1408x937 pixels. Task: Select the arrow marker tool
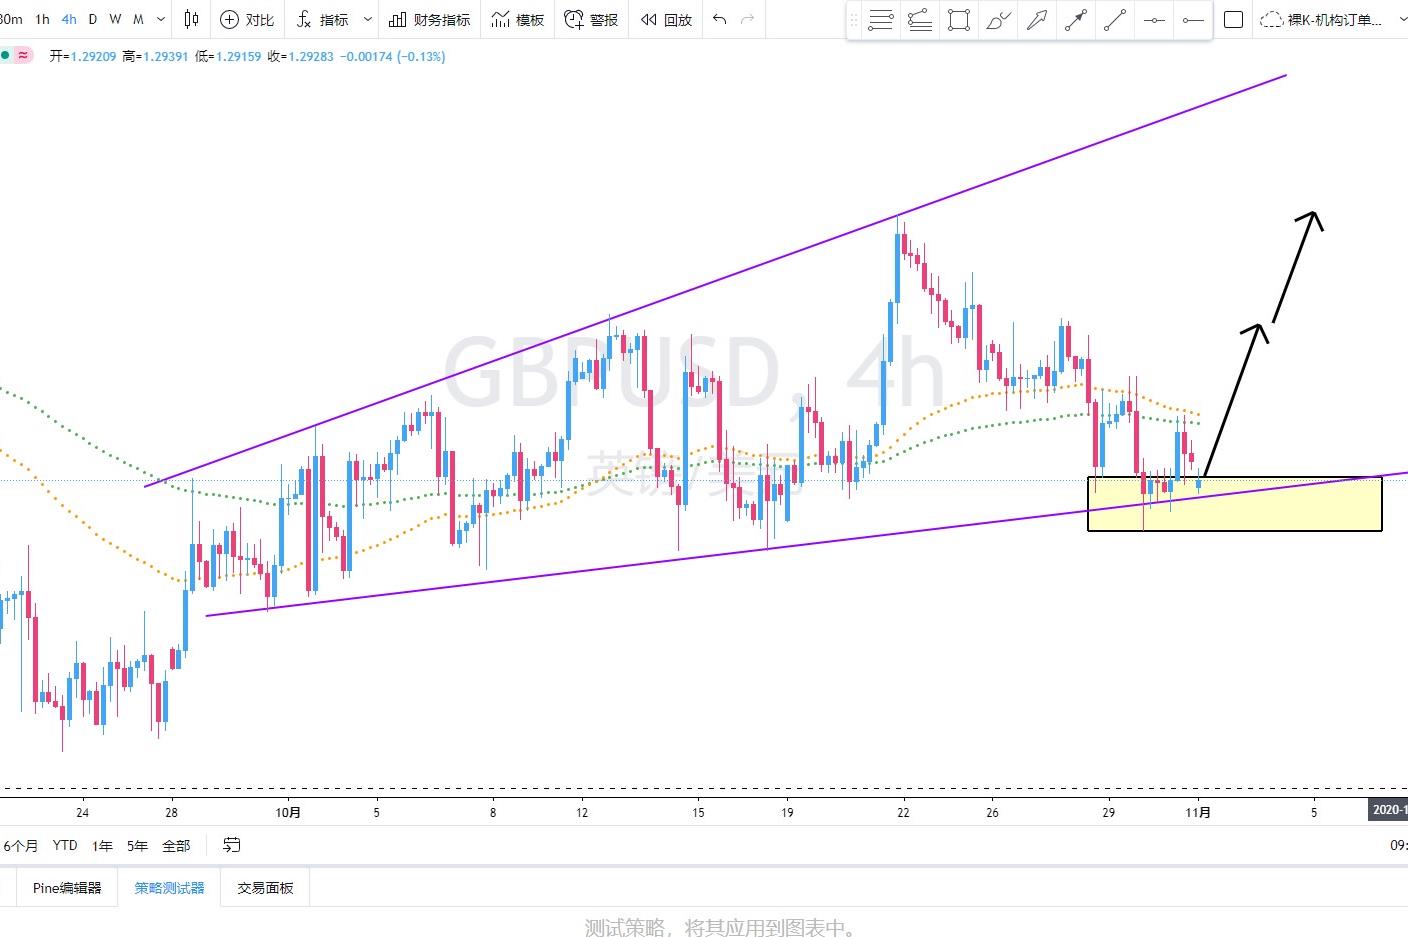[x=1037, y=20]
